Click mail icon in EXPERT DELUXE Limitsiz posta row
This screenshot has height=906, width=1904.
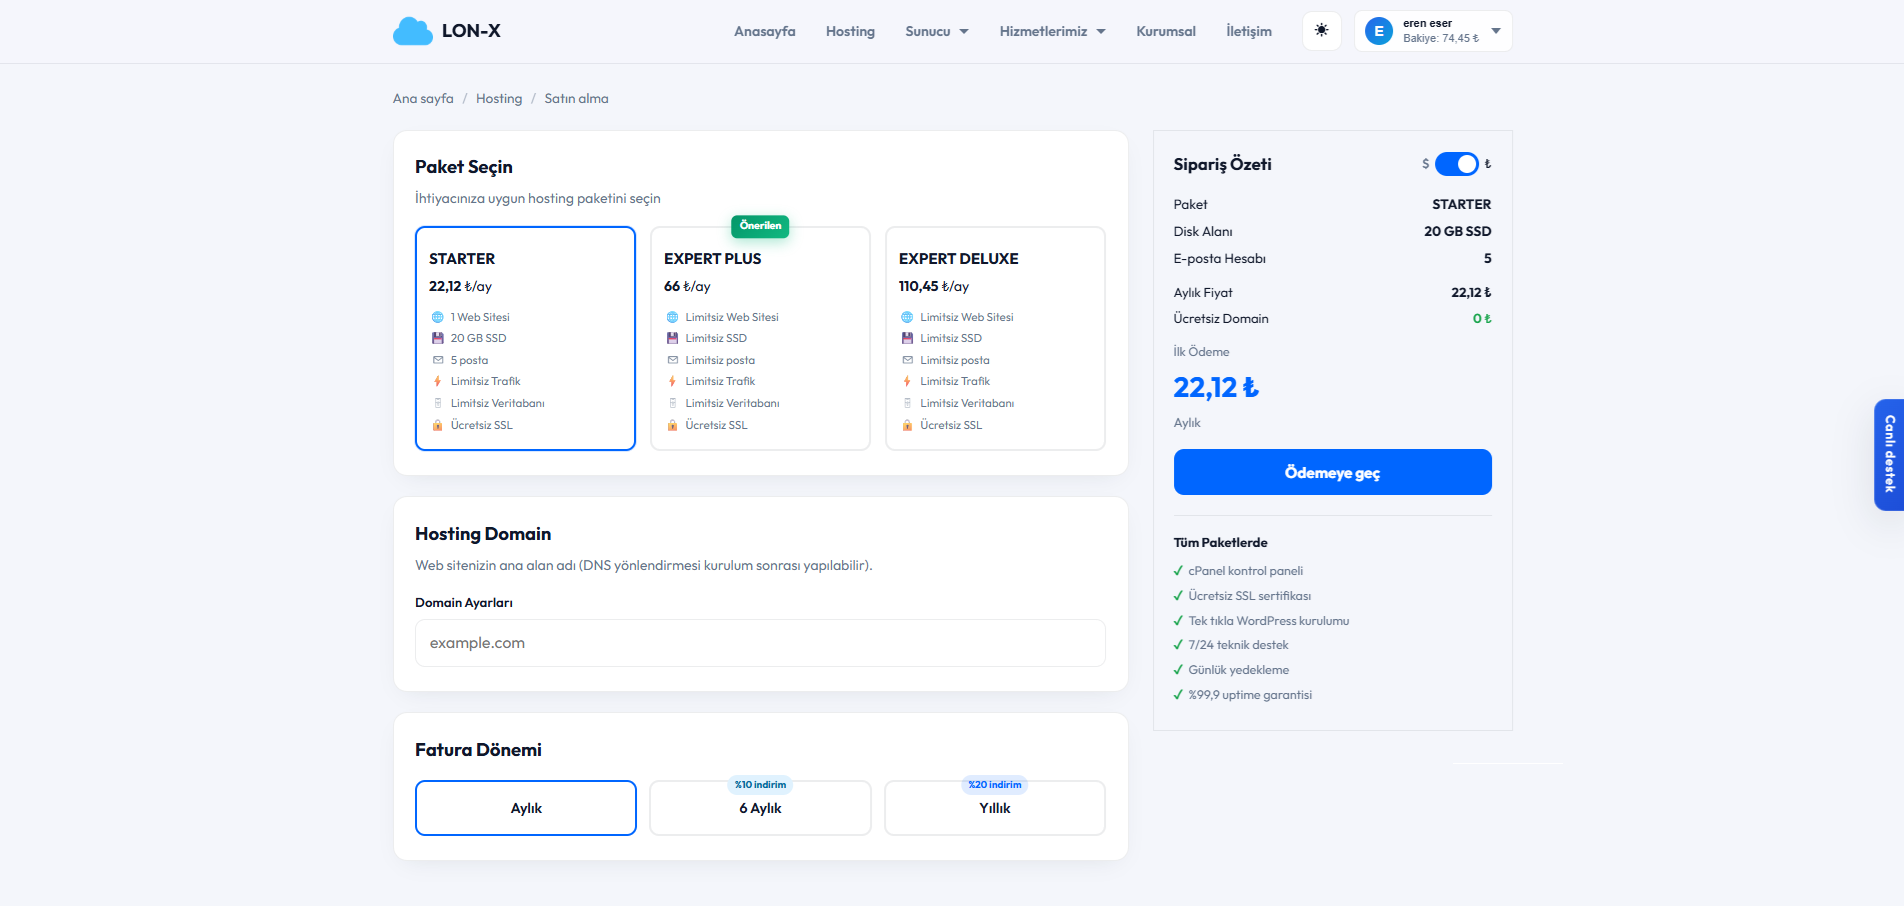click(907, 360)
